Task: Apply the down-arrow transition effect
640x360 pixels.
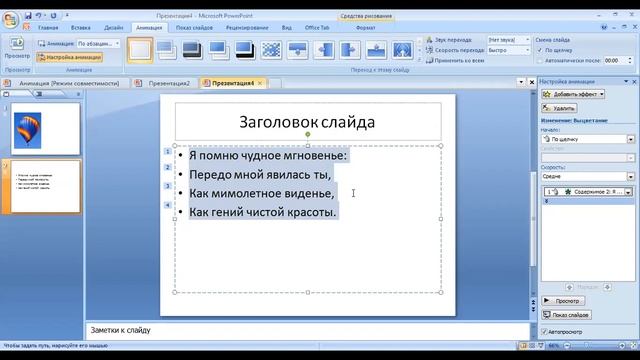Action: click(x=298, y=50)
